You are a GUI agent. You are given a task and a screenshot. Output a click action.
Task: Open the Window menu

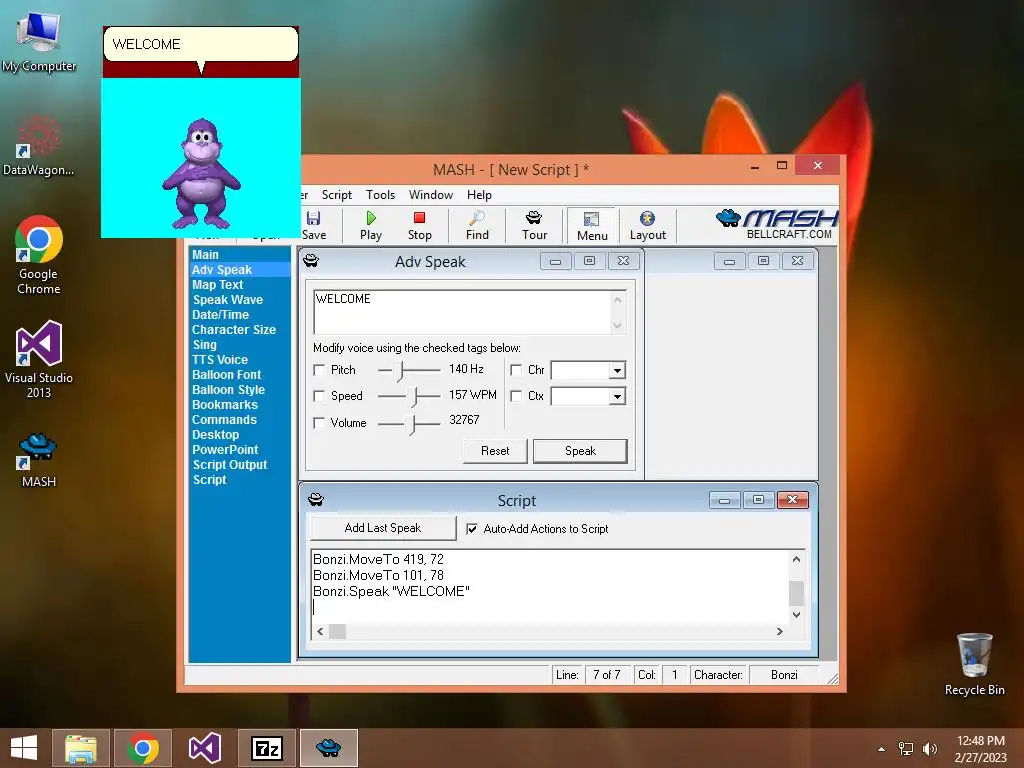430,195
